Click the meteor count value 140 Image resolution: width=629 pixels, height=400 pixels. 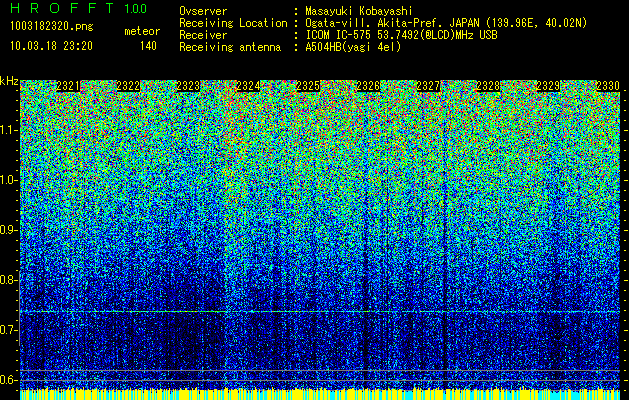pyautogui.click(x=148, y=46)
